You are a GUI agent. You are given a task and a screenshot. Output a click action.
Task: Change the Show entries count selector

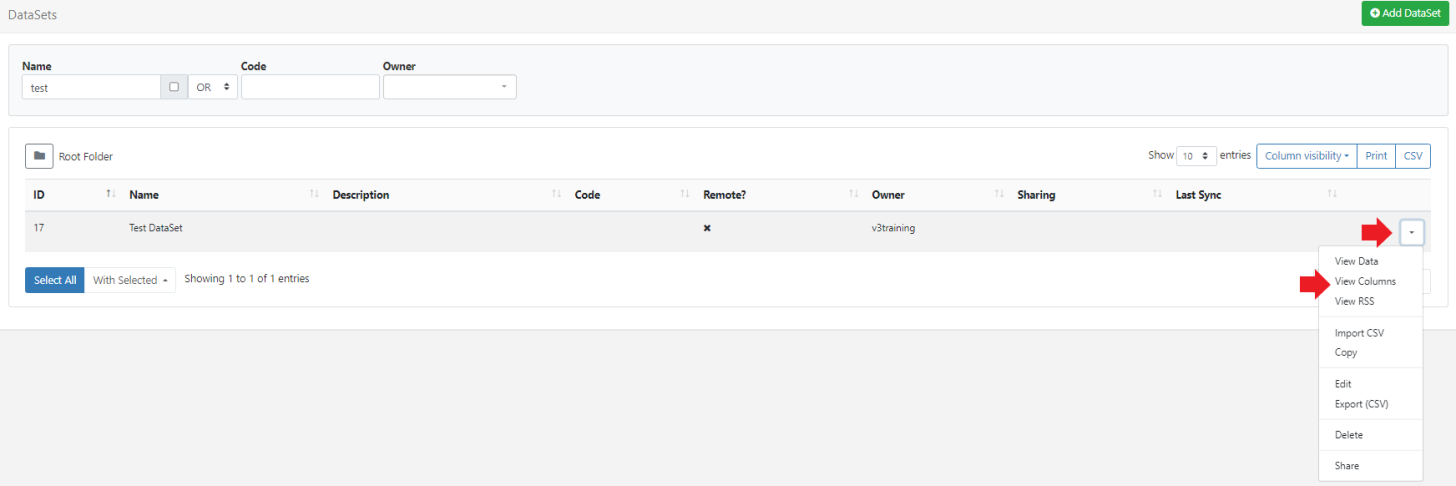pyautogui.click(x=1196, y=156)
